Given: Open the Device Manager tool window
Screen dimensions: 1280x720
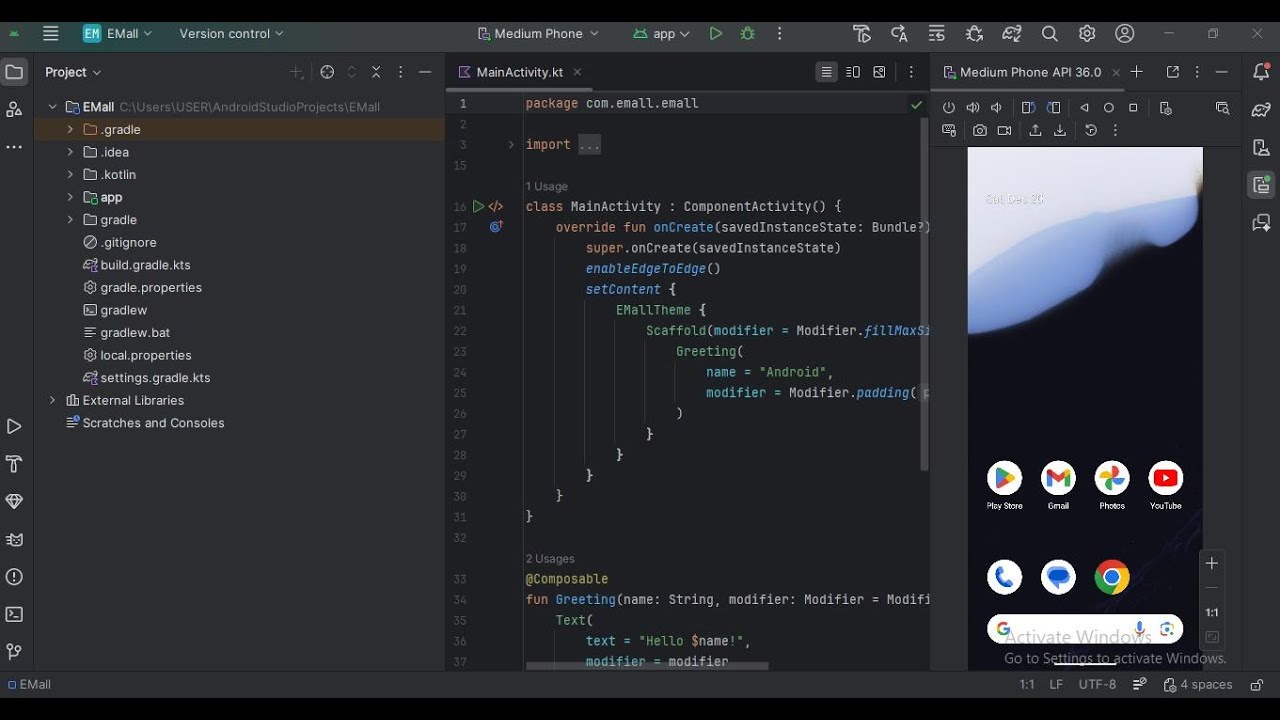Looking at the screenshot, I should tap(1261, 147).
